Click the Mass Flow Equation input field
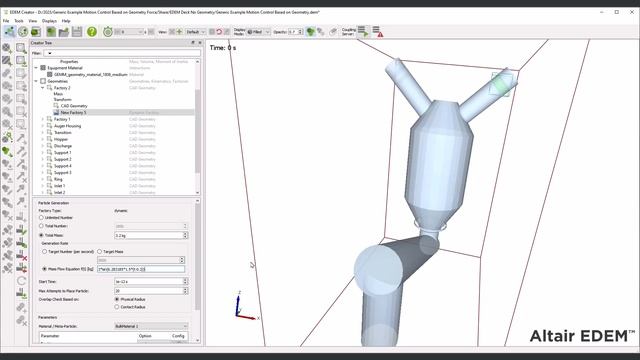The height and width of the screenshot is (360, 640). point(141,269)
